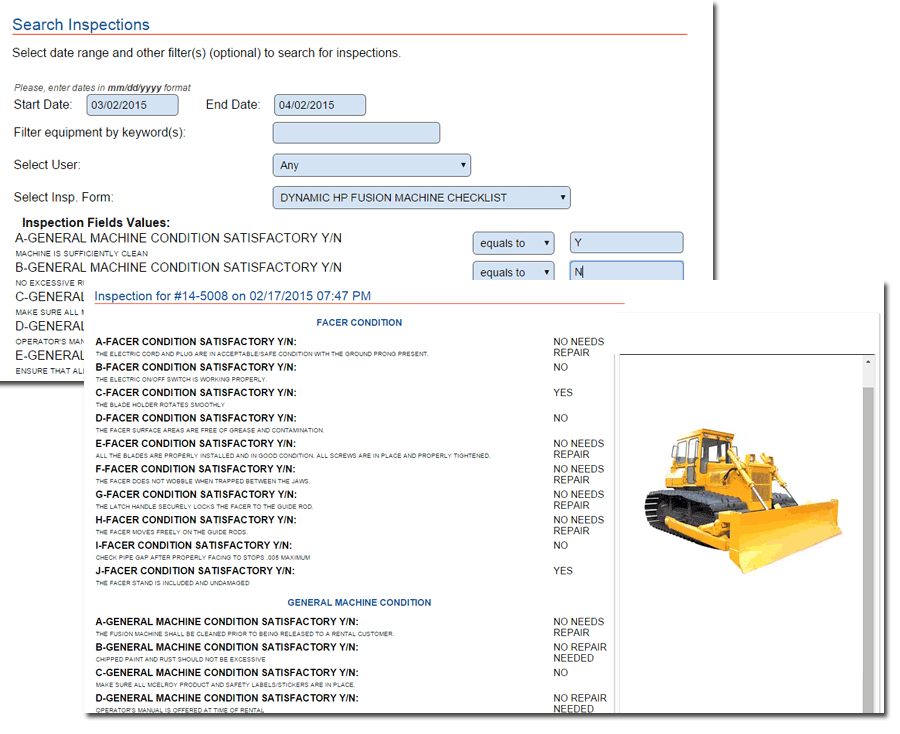Open the DYNAMIC HP FUSION MACHINE CHECKLIST dropdown

421,197
